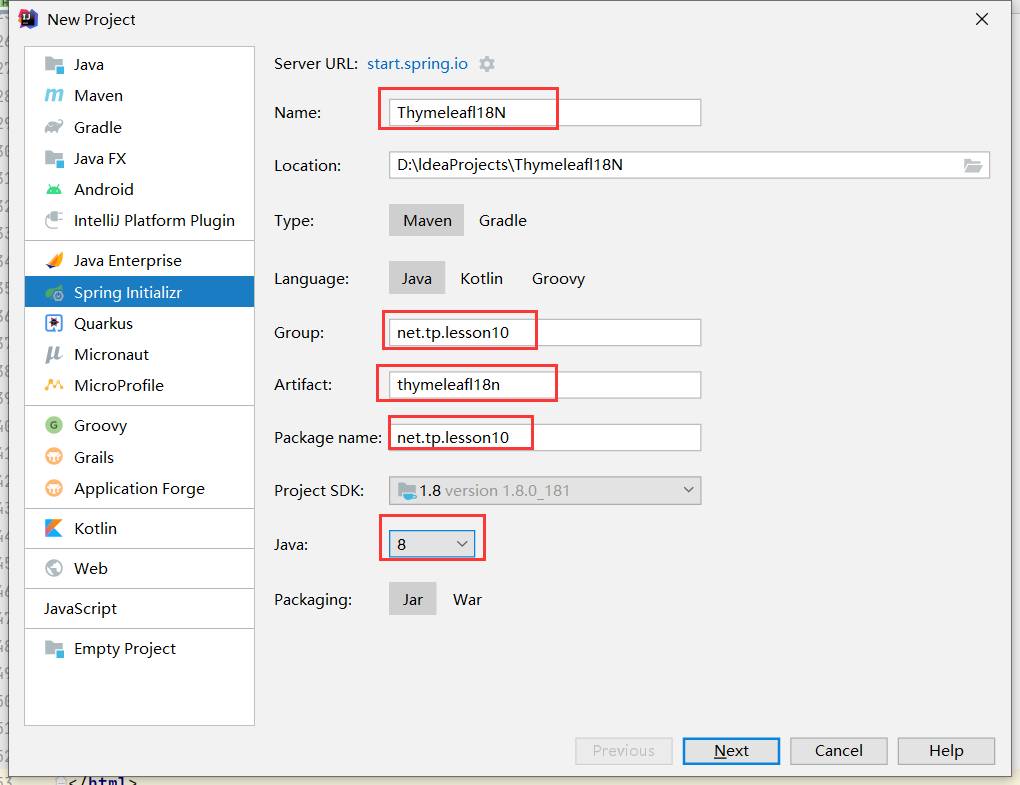The image size is (1020, 785).
Task: Click the Help button
Action: pos(946,751)
